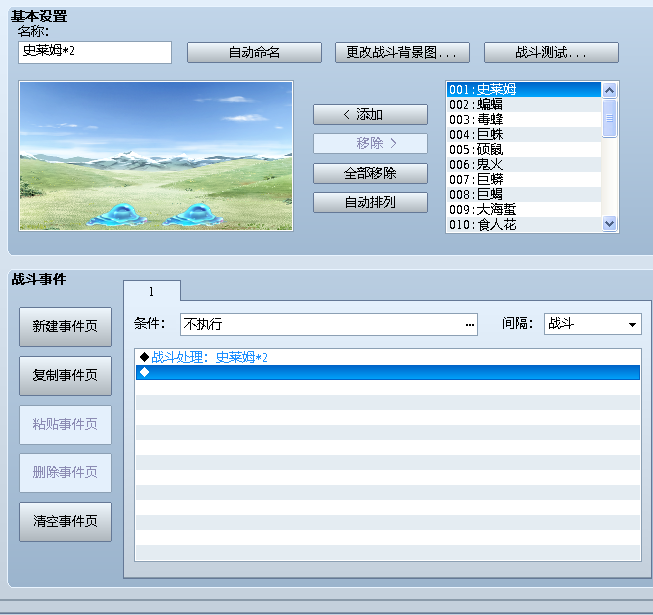Click the left slime in battle preview
653x615 pixels.
pos(117,215)
